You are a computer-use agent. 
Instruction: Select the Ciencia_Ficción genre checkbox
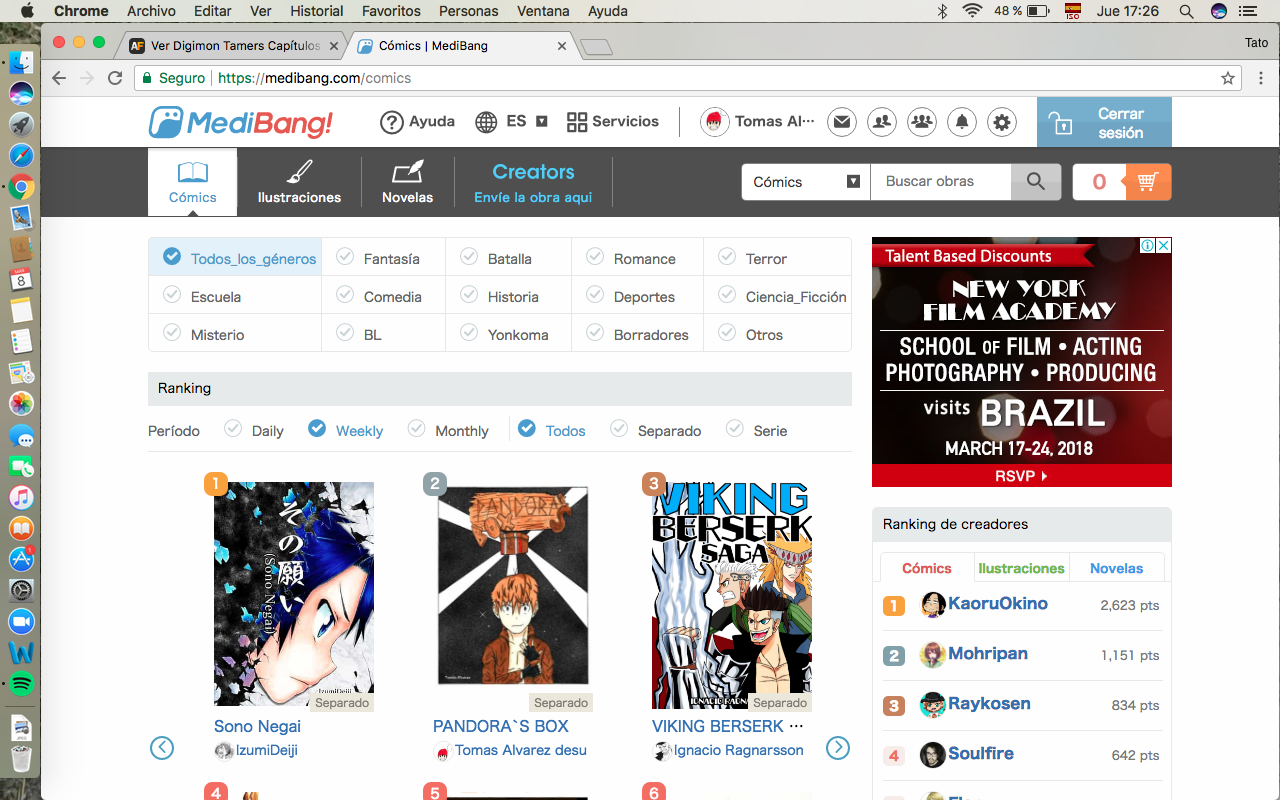727,295
